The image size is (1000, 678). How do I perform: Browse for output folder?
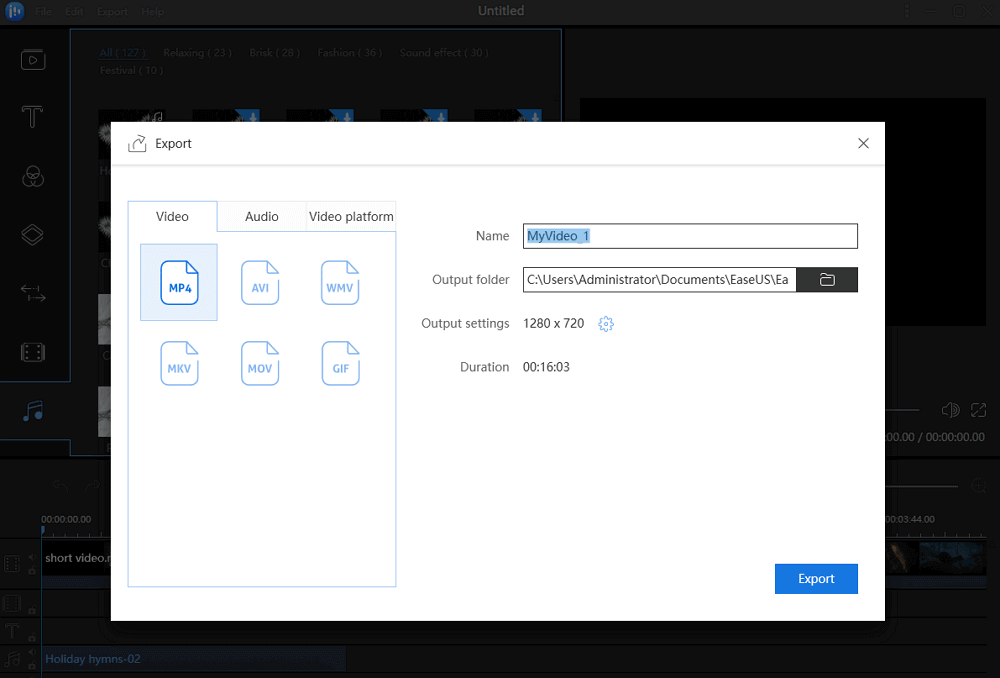(x=827, y=279)
